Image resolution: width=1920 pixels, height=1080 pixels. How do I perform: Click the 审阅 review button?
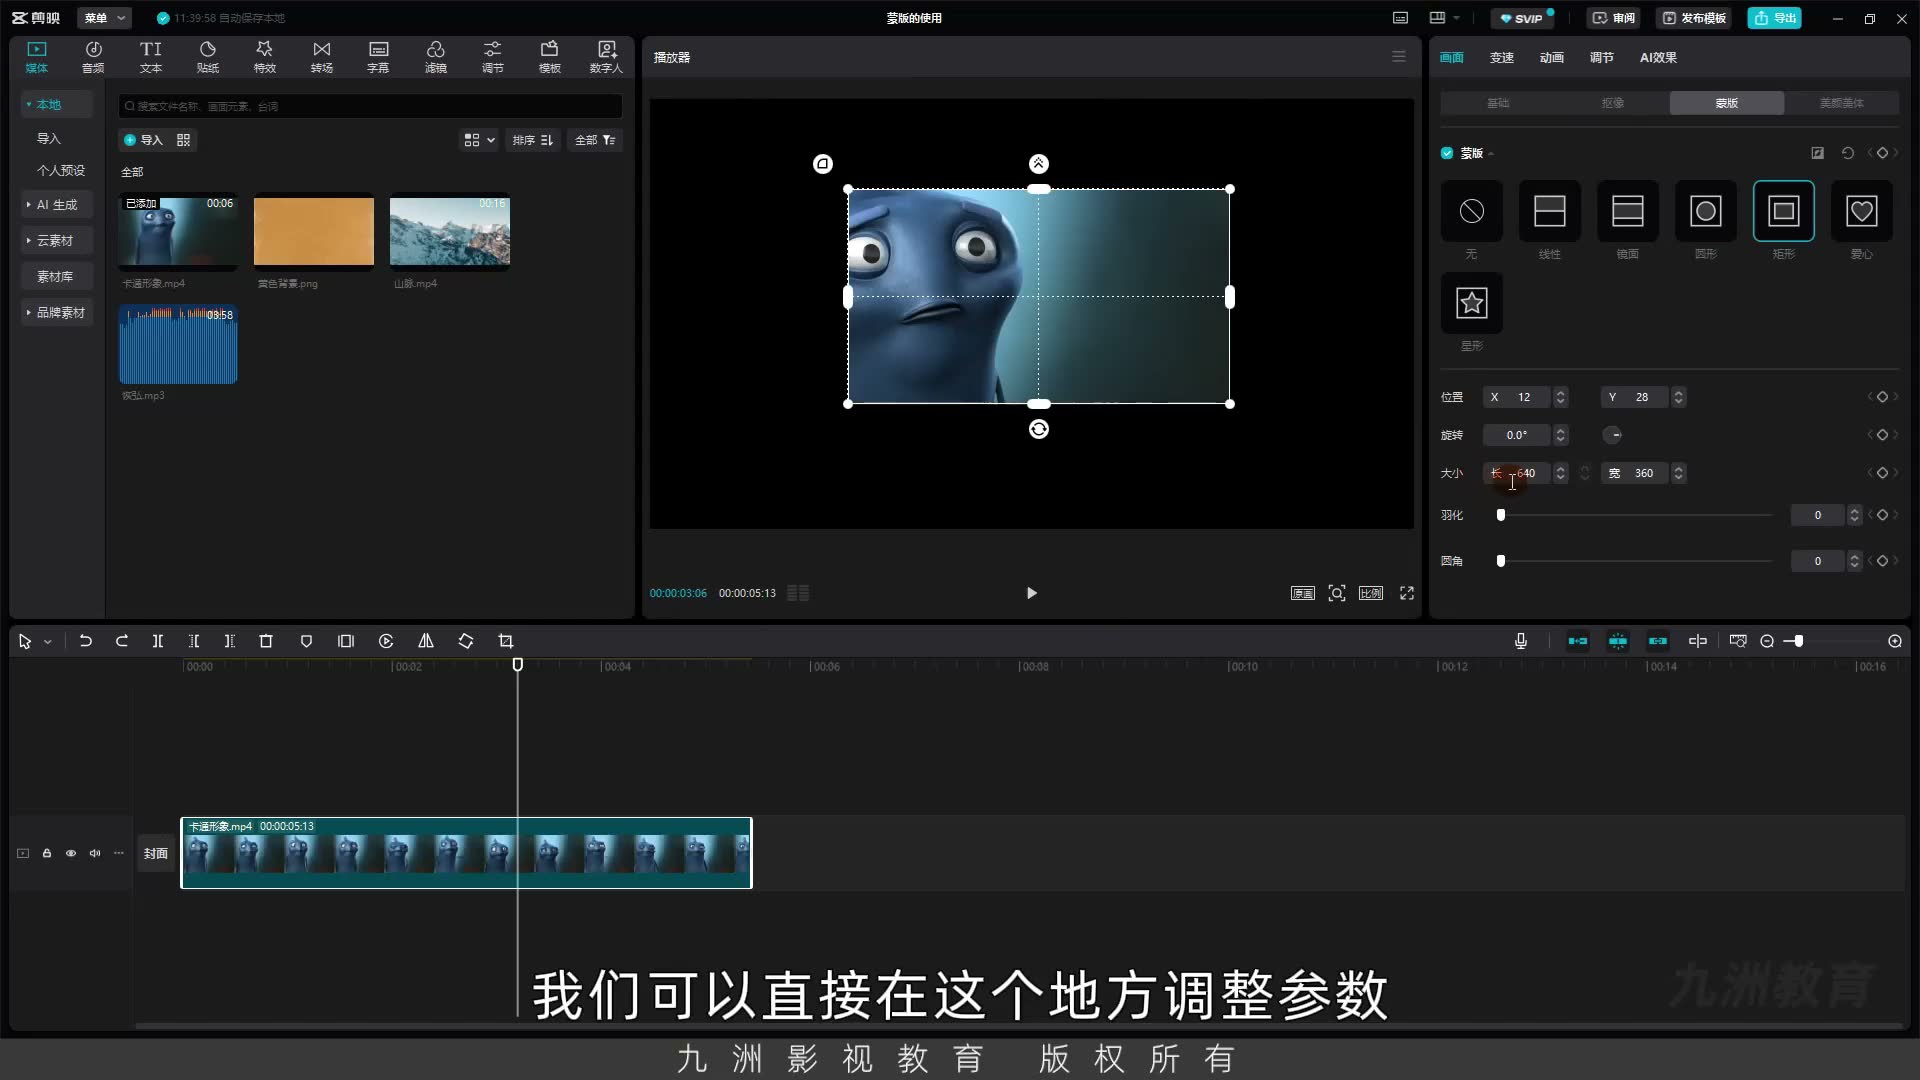coord(1613,18)
